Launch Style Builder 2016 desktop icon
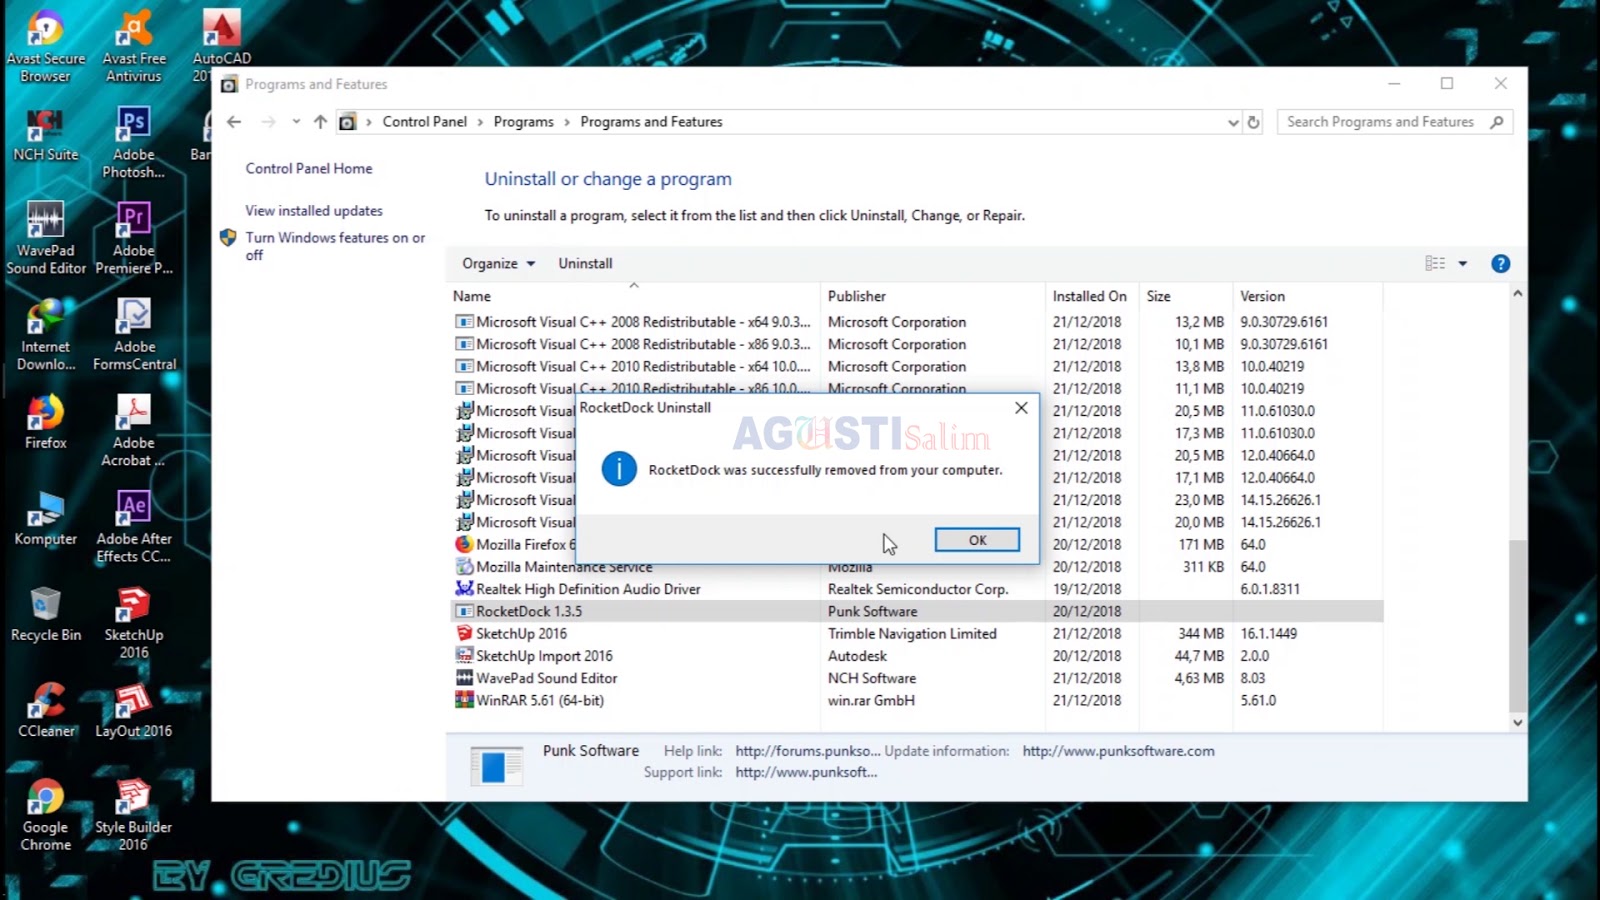Image resolution: width=1600 pixels, height=900 pixels. click(134, 814)
